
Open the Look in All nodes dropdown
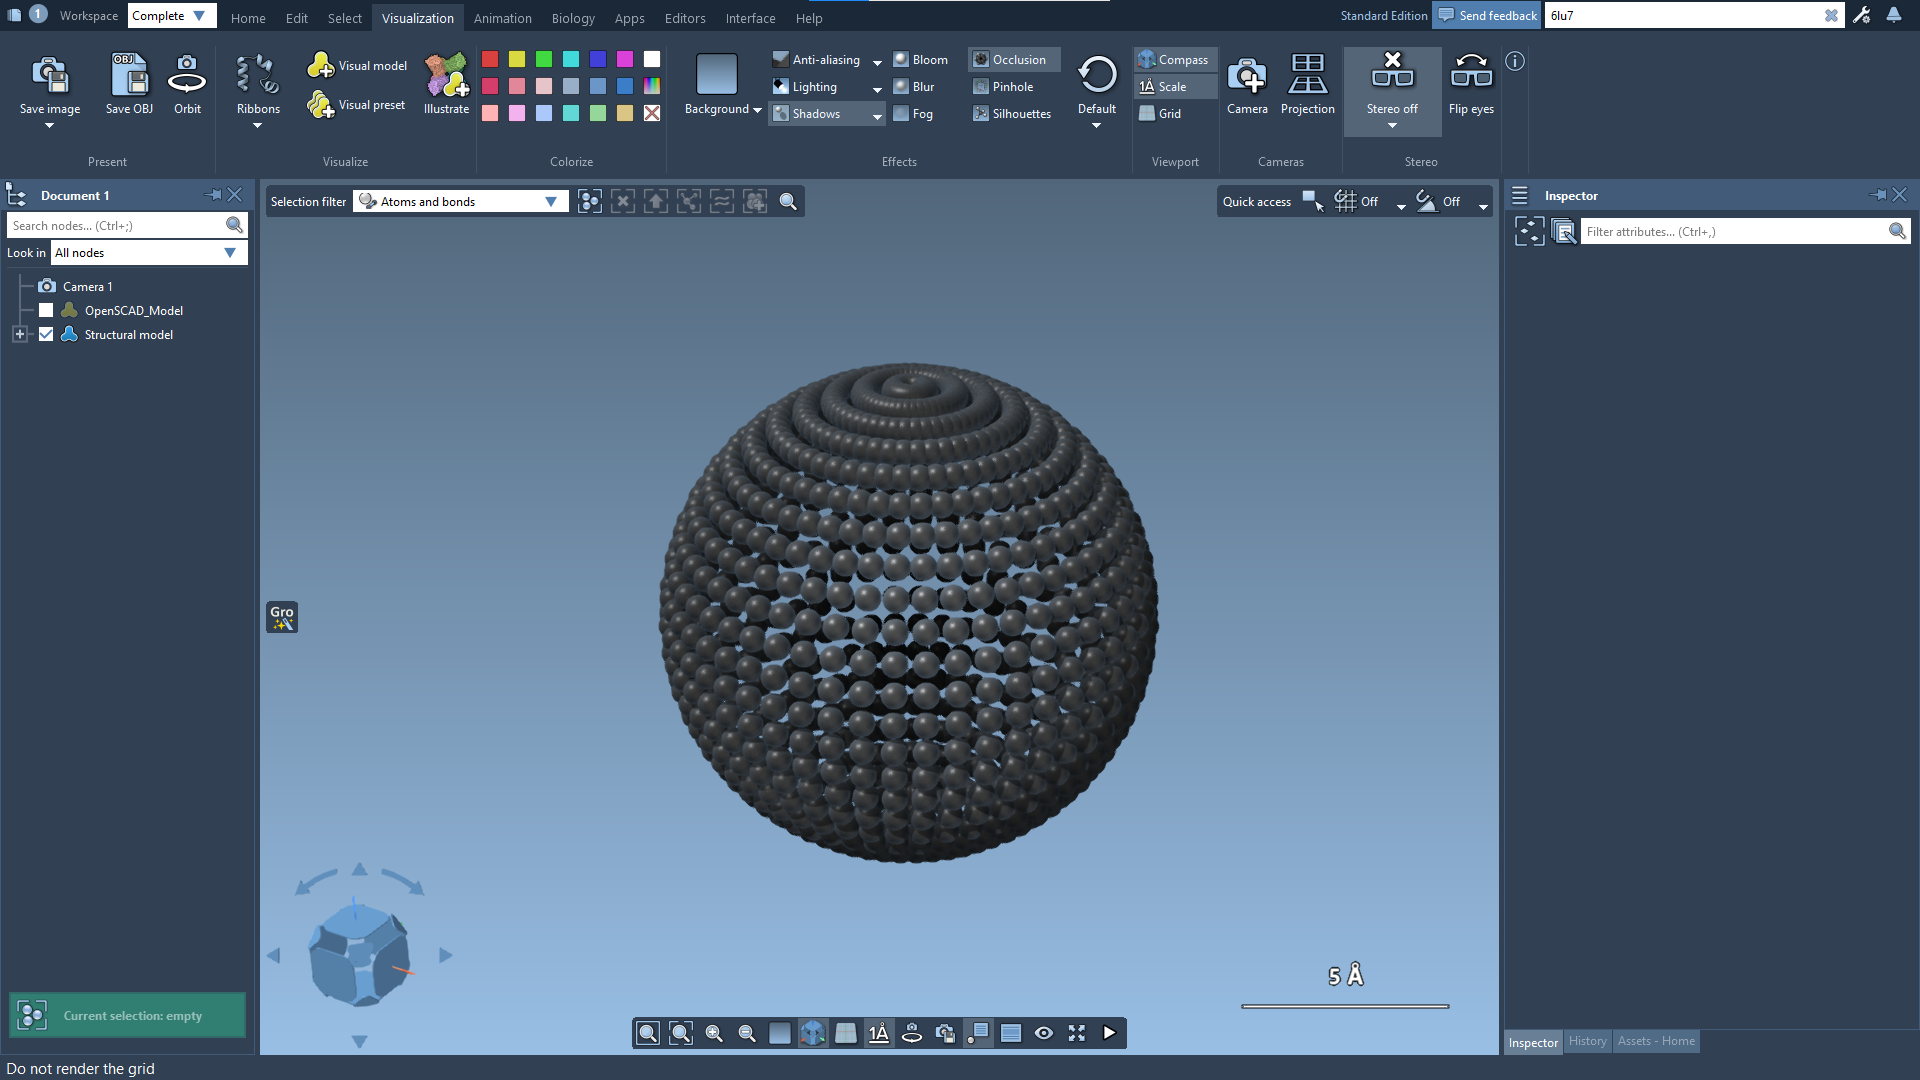(230, 253)
